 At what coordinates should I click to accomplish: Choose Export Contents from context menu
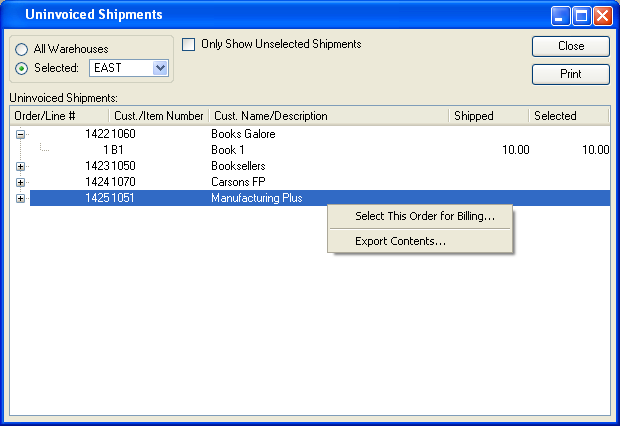pyautogui.click(x=420, y=241)
